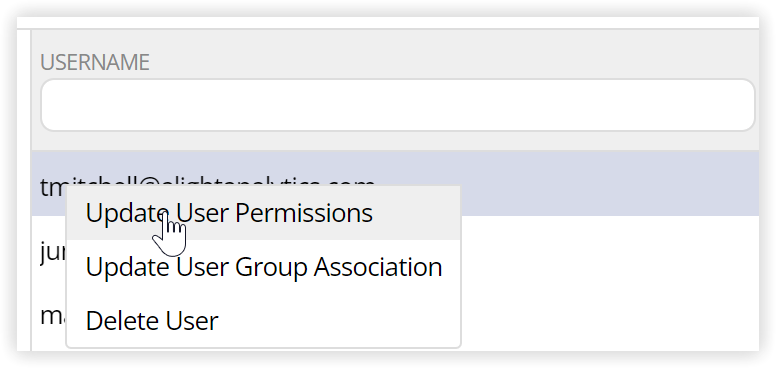Click the USERNAME column header label
The width and height of the screenshot is (776, 368).
coord(95,62)
